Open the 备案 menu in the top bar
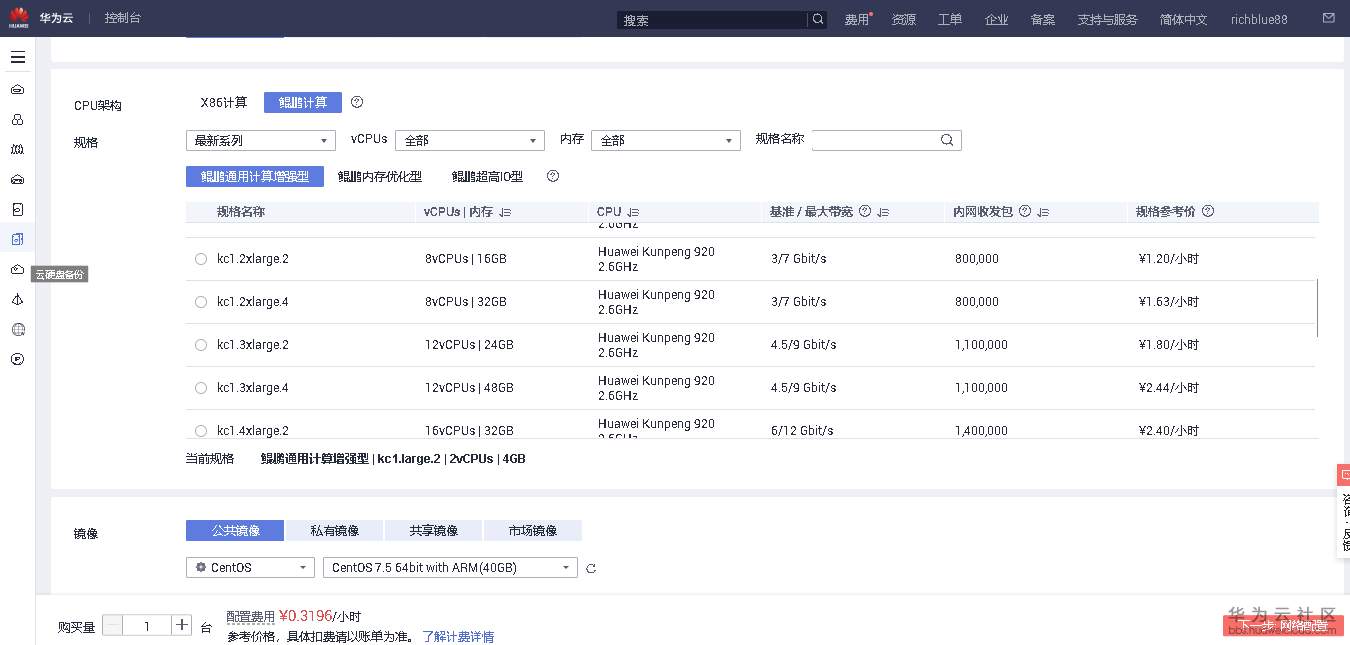1350x645 pixels. tap(1043, 19)
